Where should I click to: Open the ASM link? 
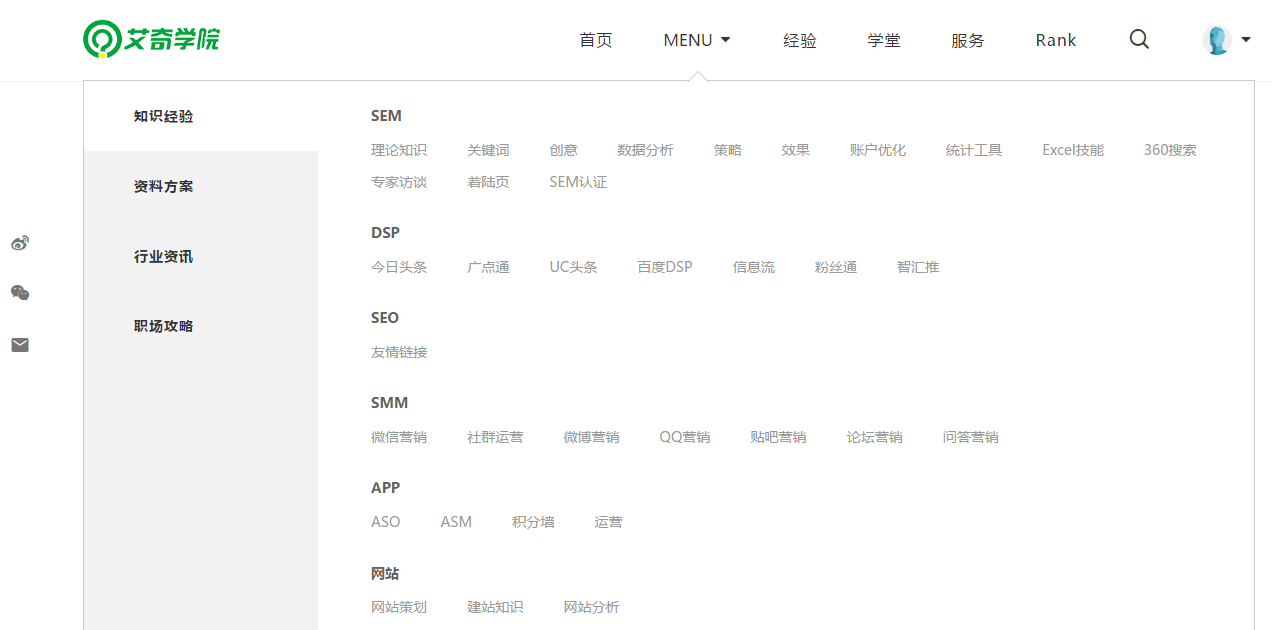(x=456, y=522)
